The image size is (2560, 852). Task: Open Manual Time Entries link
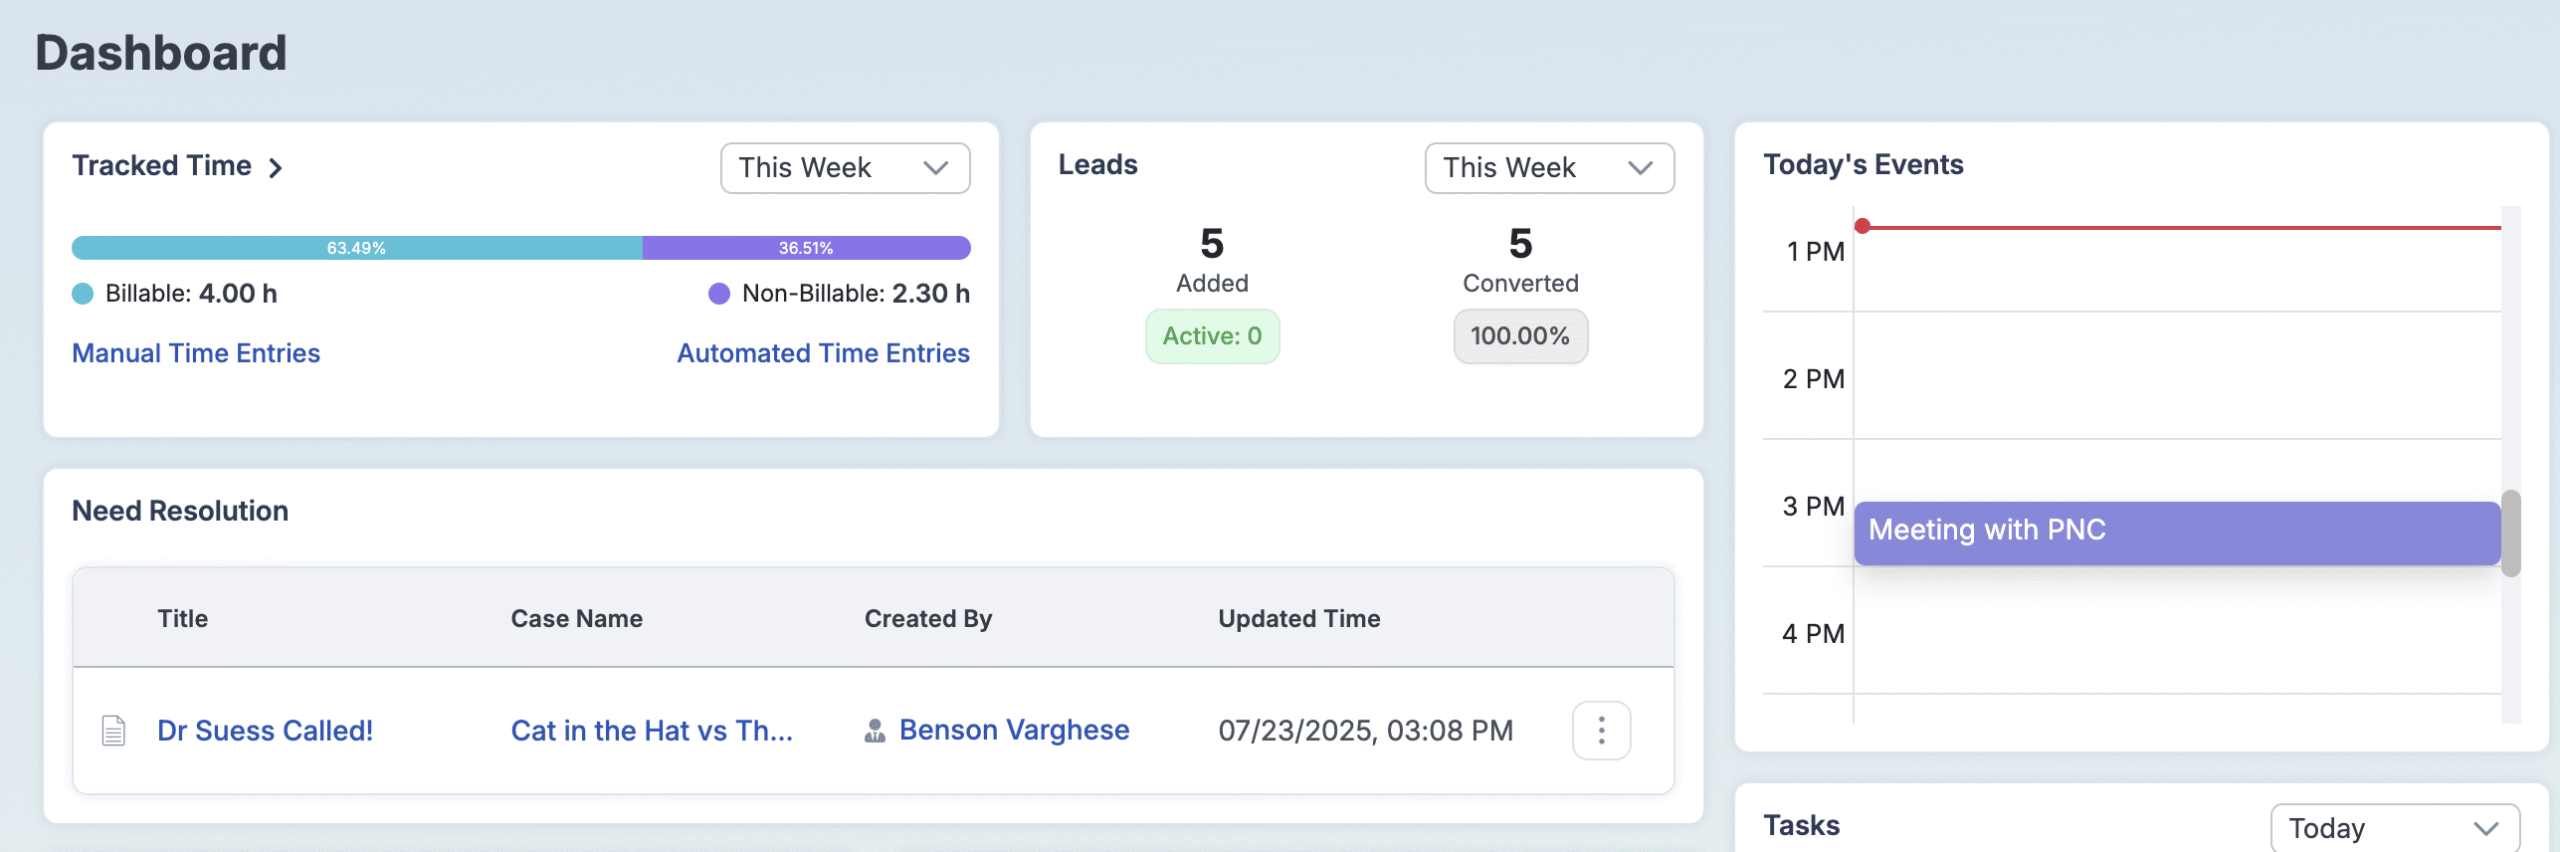pyautogui.click(x=196, y=353)
